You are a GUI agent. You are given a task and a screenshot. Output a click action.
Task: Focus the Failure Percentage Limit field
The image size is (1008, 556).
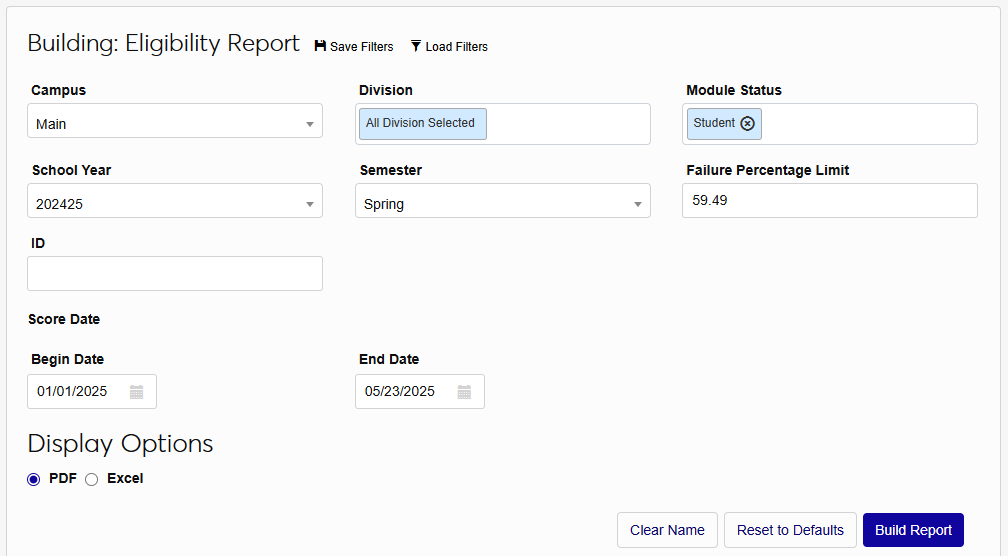pyautogui.click(x=829, y=200)
